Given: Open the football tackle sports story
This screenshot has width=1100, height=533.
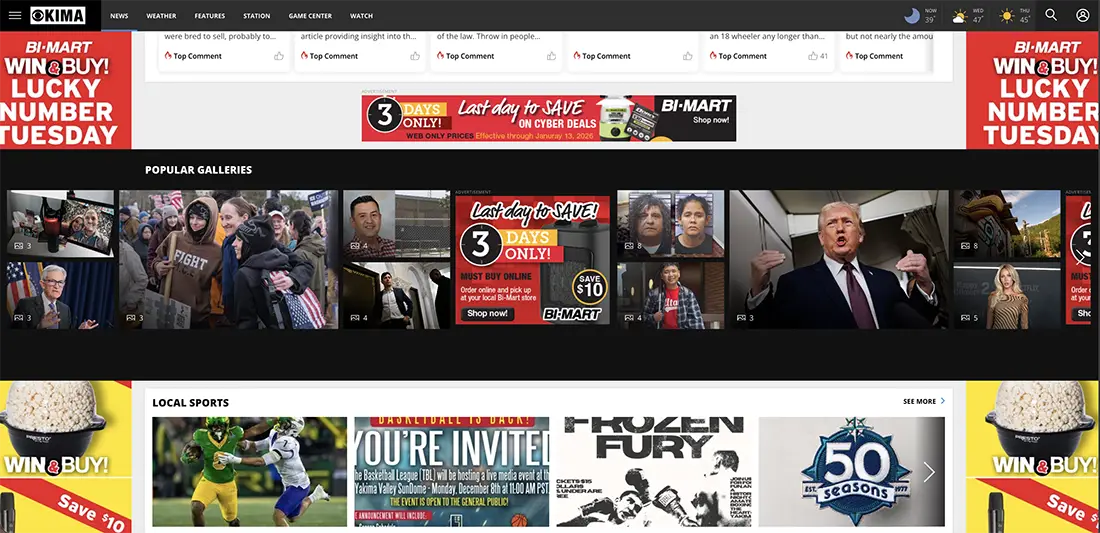Looking at the screenshot, I should [x=249, y=472].
